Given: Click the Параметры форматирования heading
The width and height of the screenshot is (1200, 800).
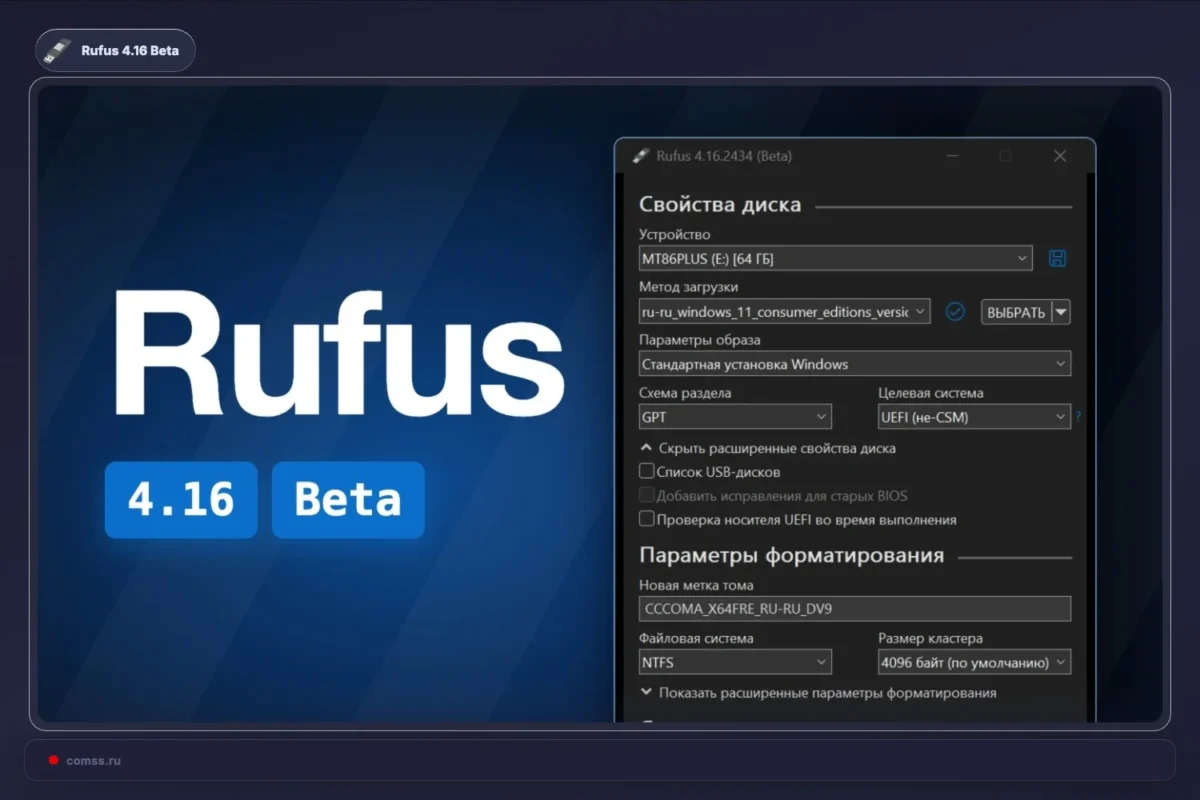Looking at the screenshot, I should pos(791,556).
